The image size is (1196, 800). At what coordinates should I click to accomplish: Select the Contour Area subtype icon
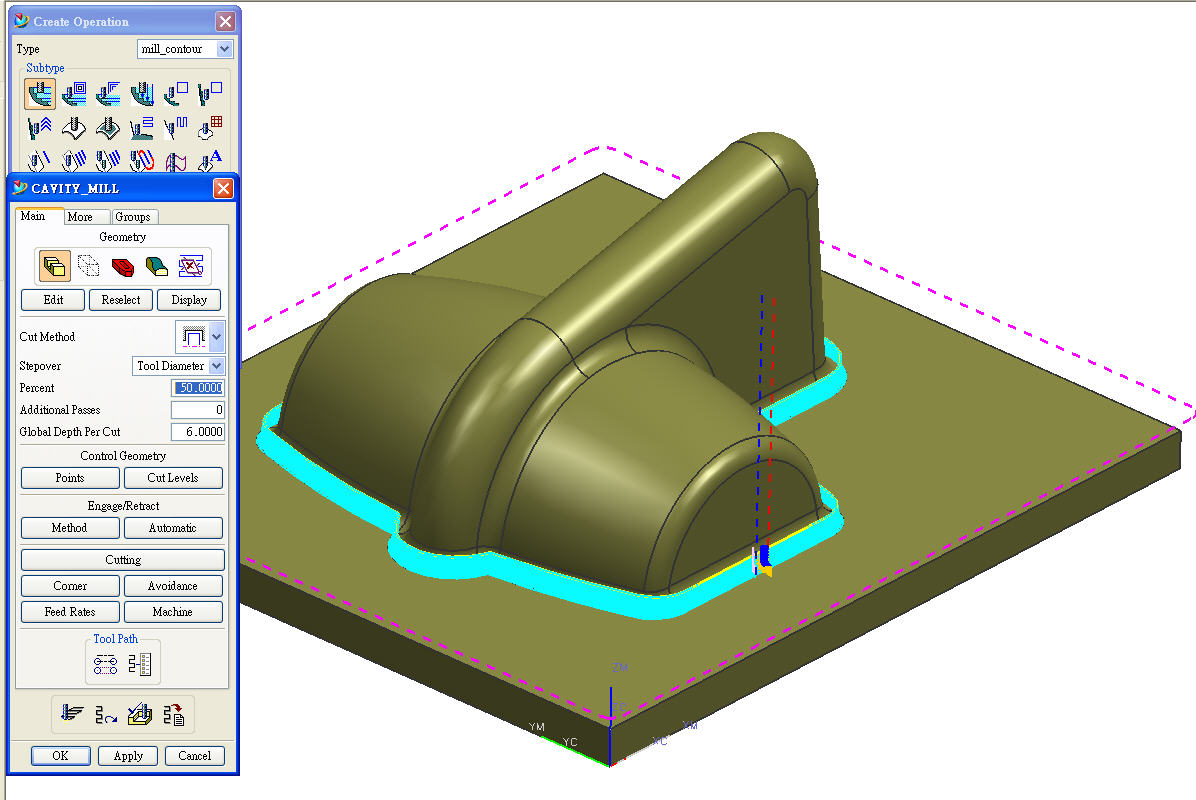coord(108,127)
